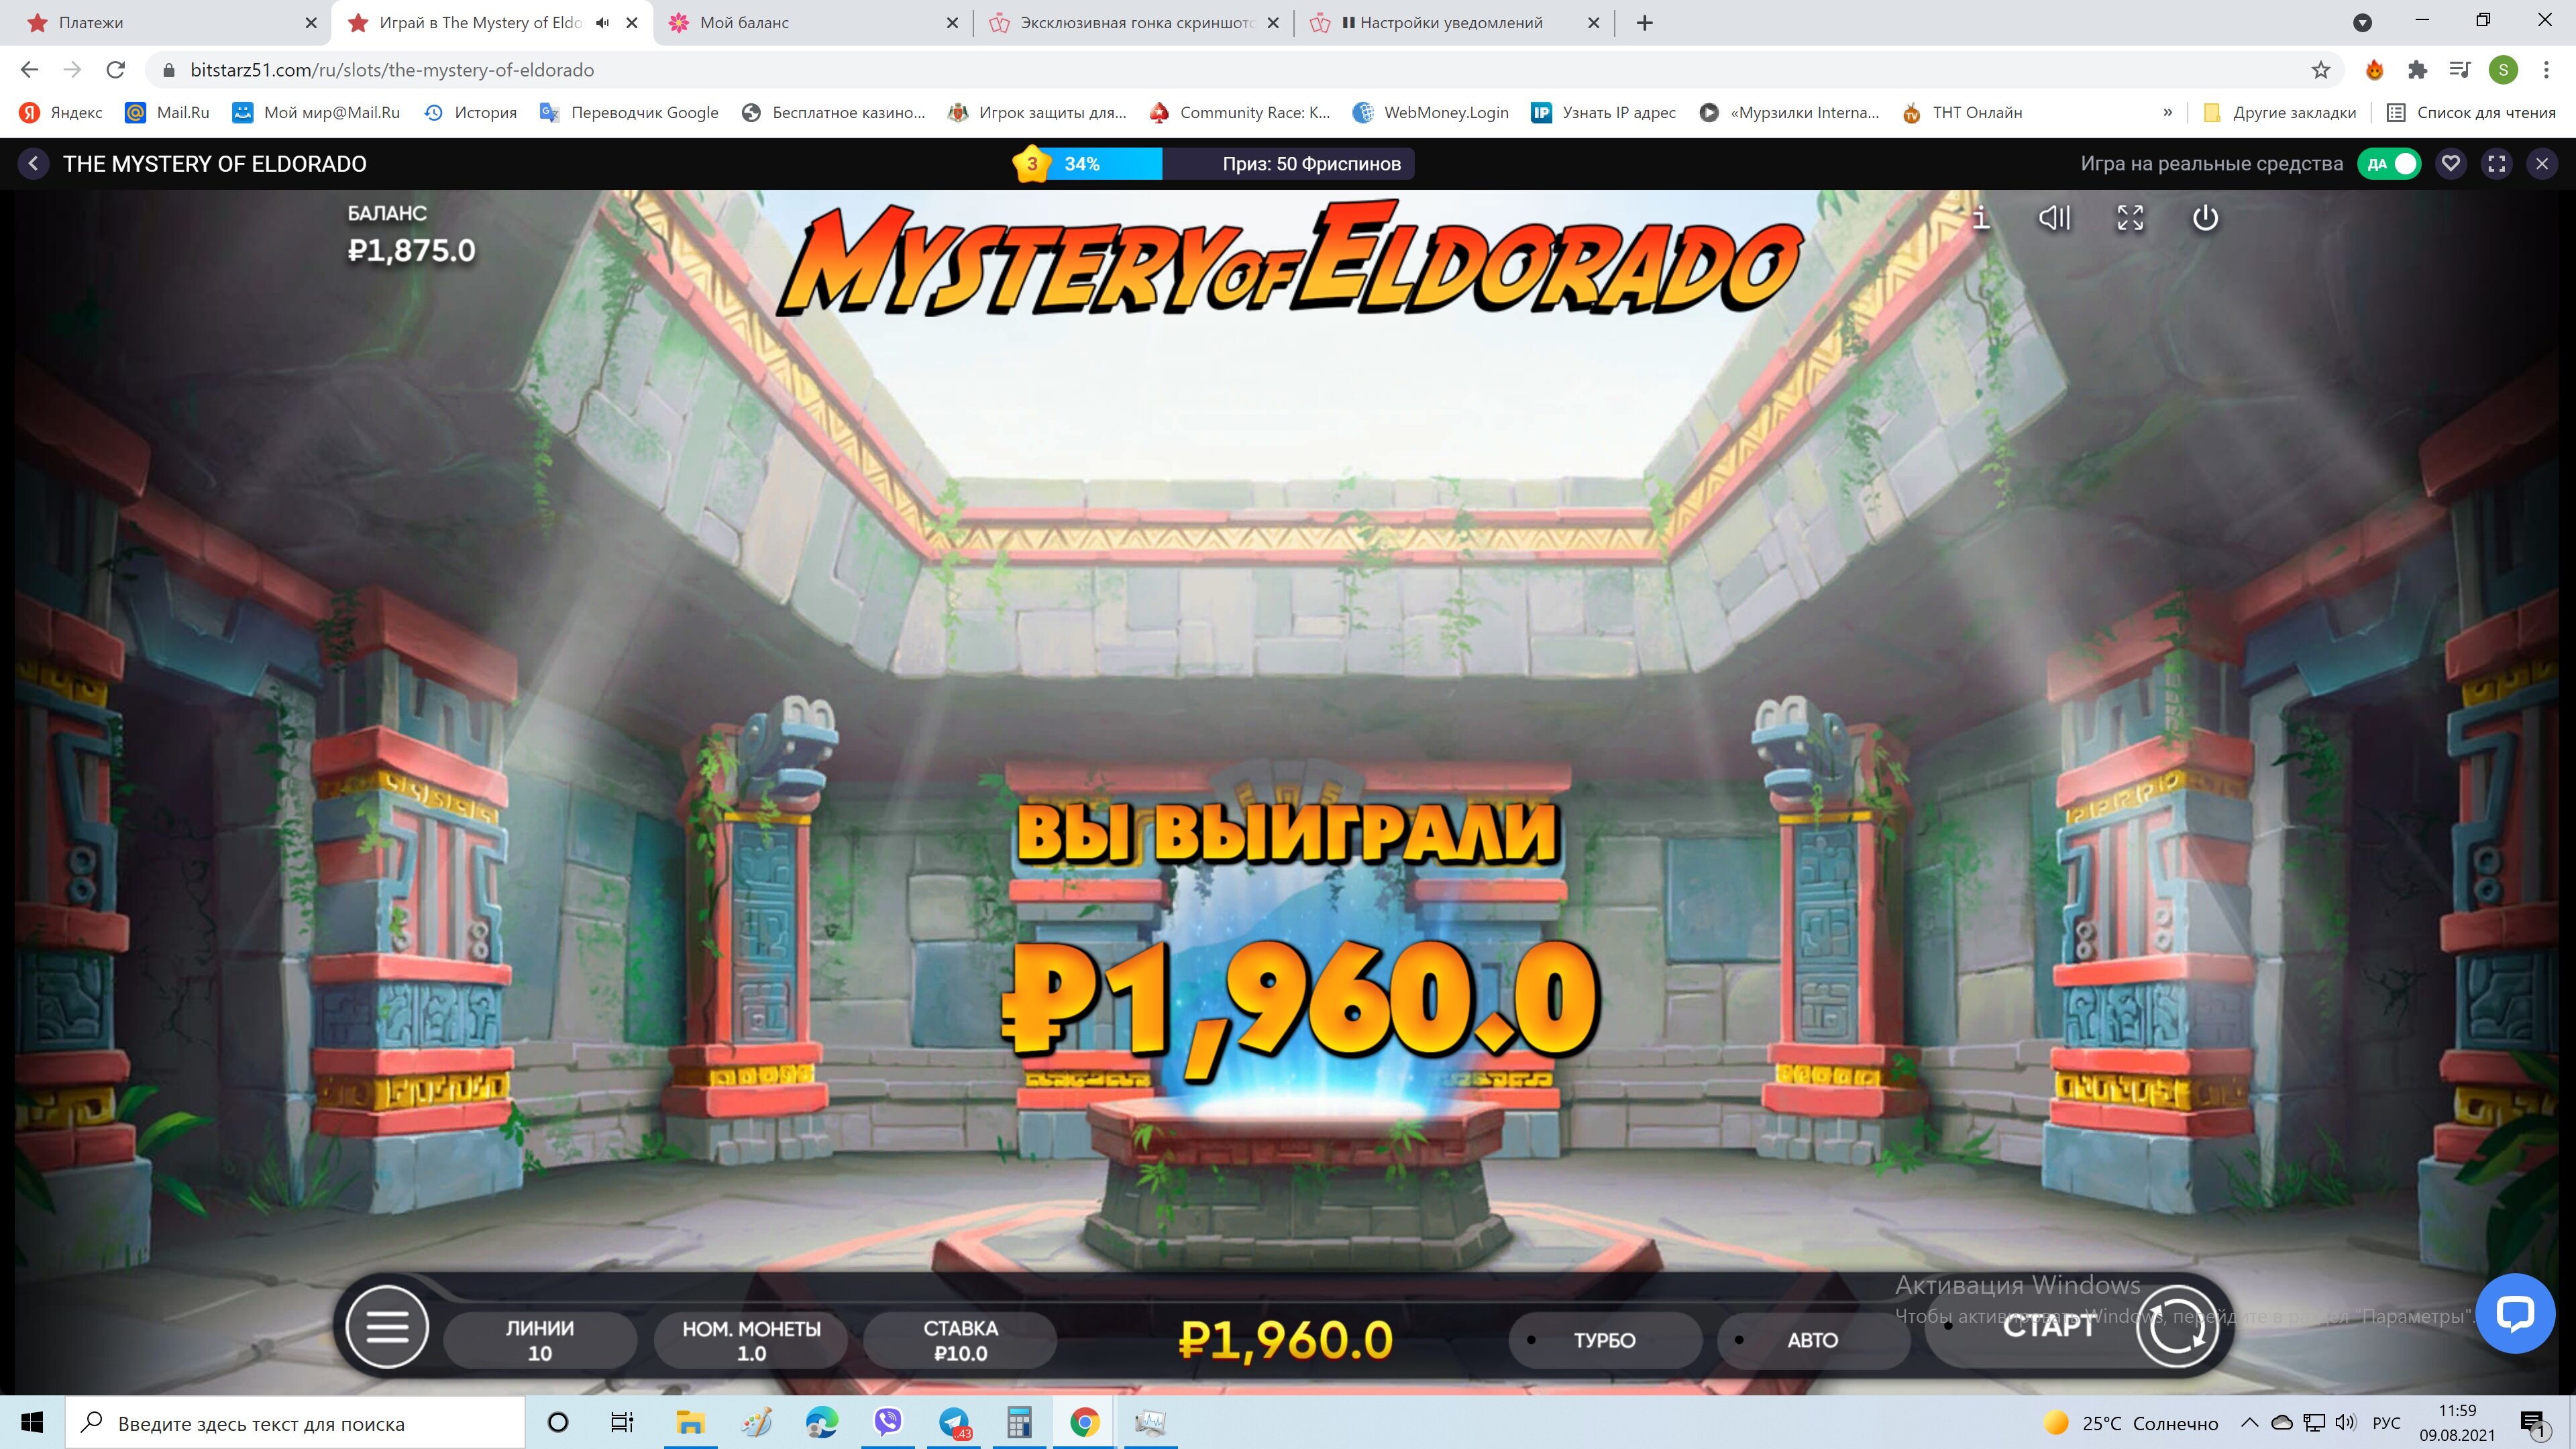Screen dimensions: 2576x1449
Task: Open the game info icon
Action: pyautogui.click(x=1980, y=218)
